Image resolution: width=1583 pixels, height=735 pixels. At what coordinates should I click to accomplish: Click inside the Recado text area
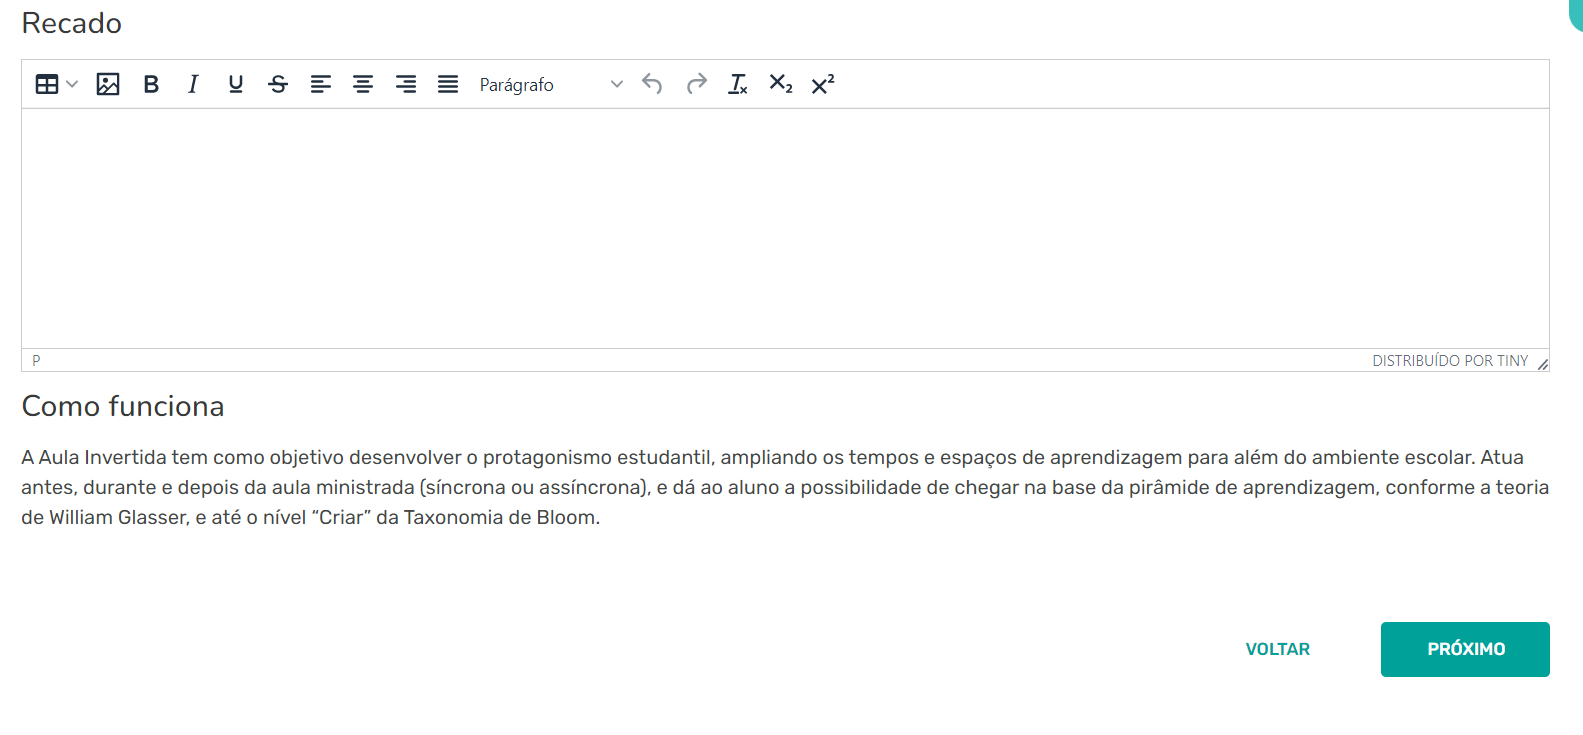(x=785, y=228)
